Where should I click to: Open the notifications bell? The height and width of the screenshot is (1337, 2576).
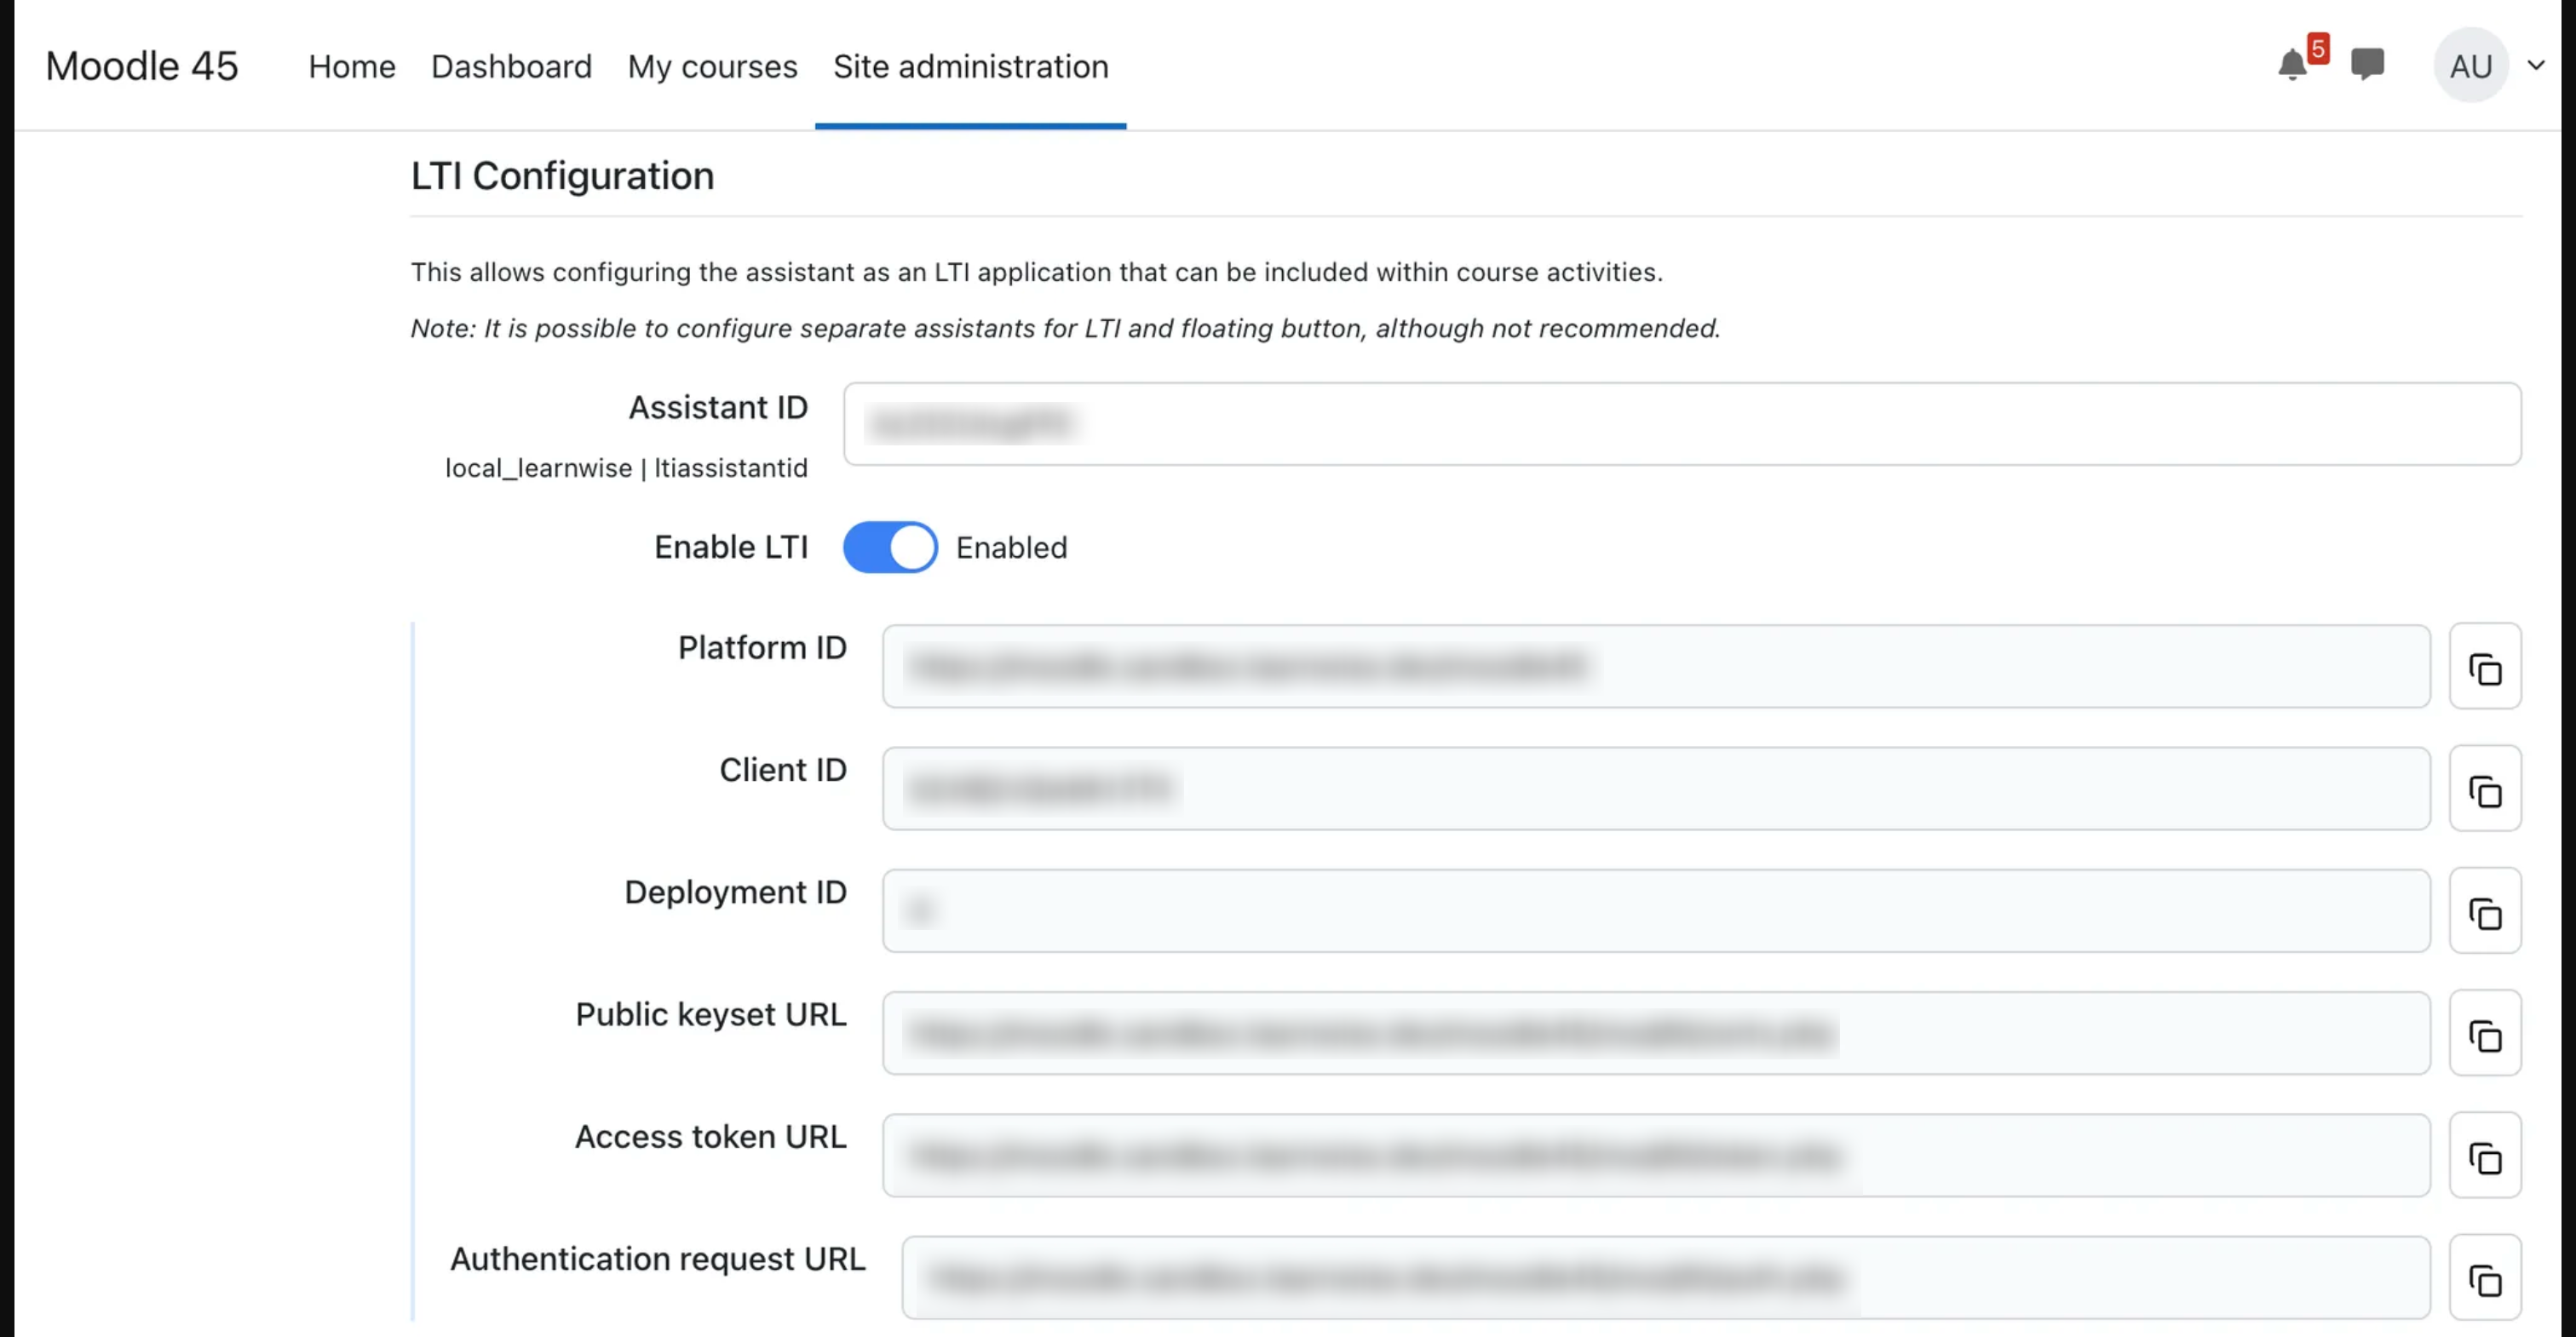coord(2293,65)
